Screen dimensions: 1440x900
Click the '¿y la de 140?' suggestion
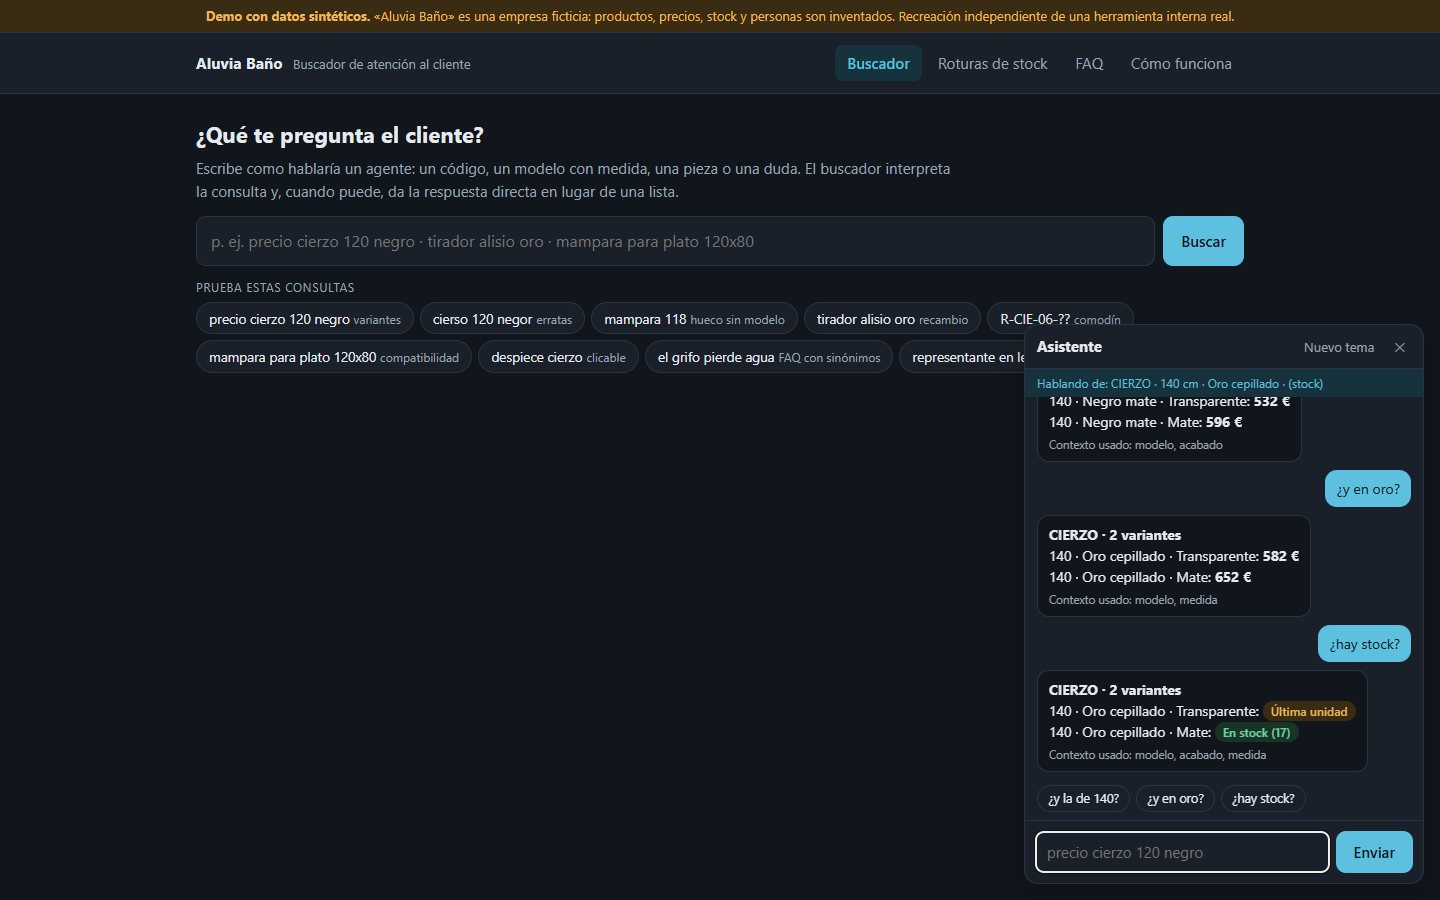click(1083, 798)
